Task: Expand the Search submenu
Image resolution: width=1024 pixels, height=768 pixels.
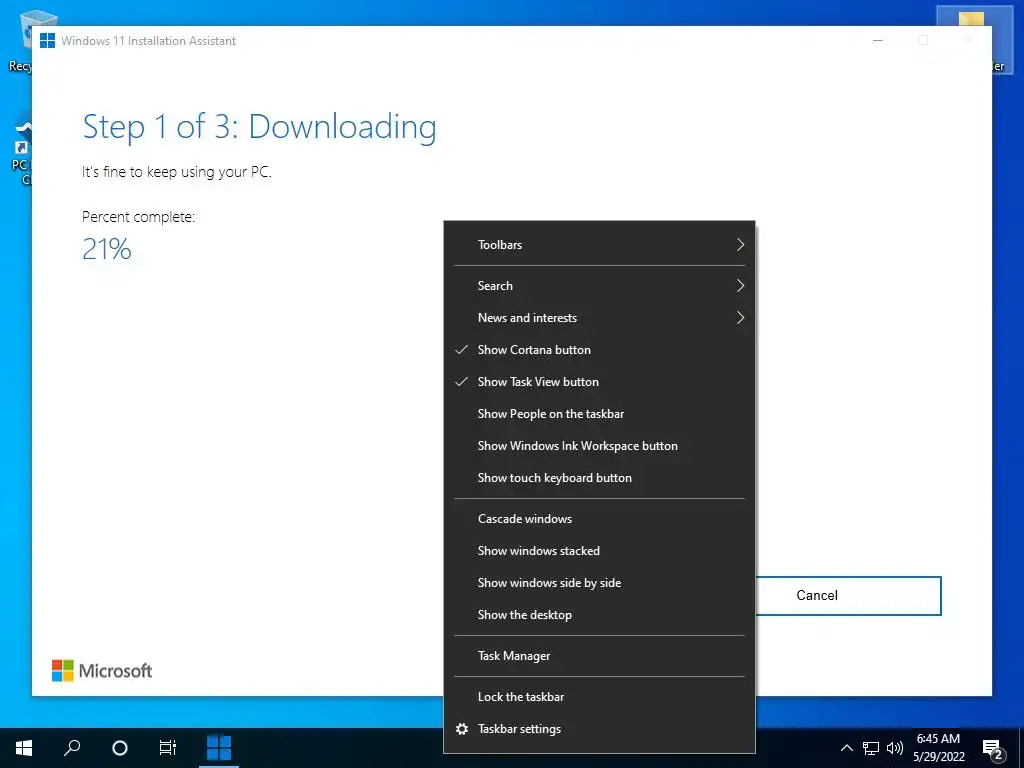Action: [x=600, y=286]
